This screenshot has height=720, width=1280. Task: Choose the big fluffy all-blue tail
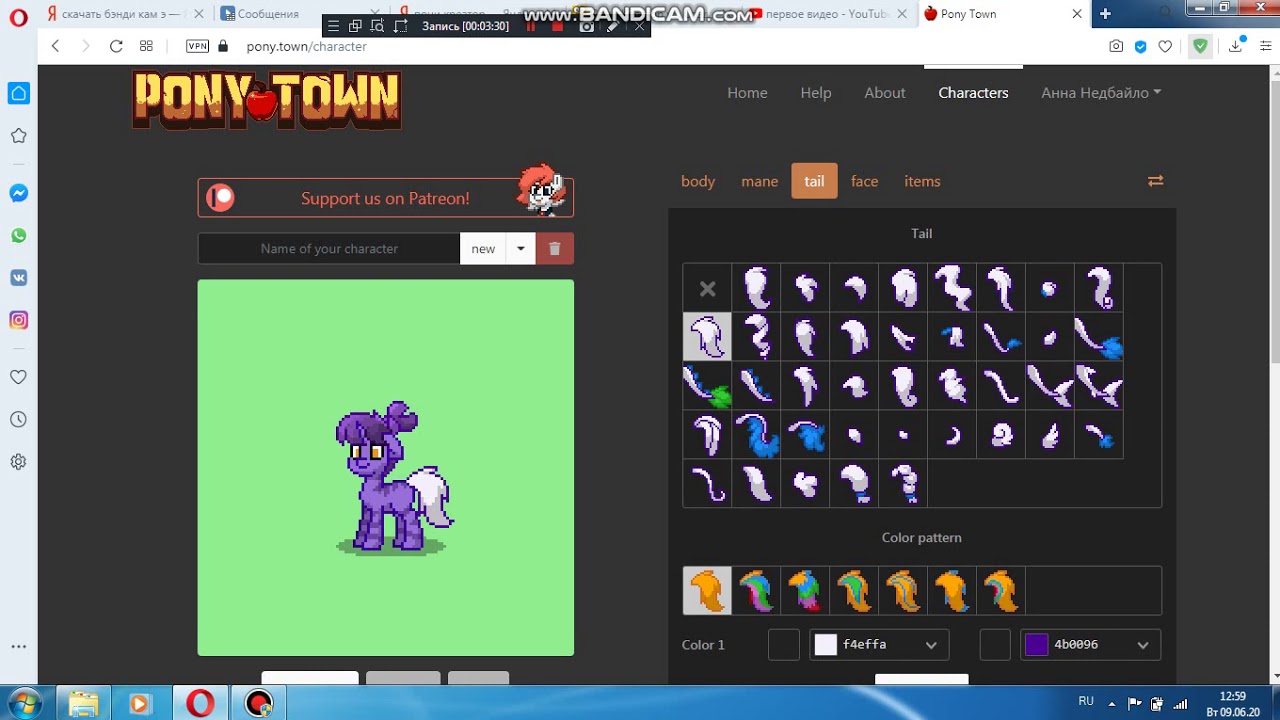click(x=756, y=435)
